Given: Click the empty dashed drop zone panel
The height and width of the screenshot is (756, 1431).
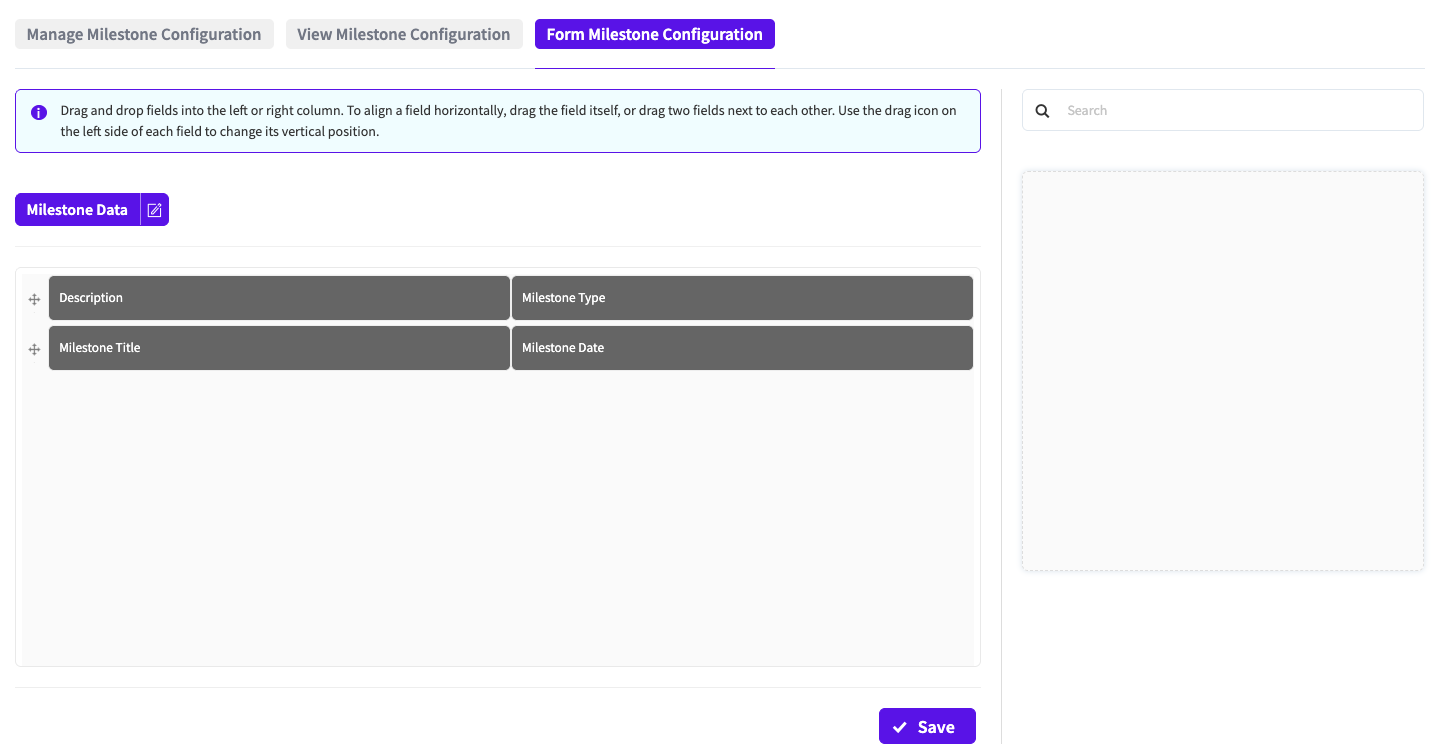Looking at the screenshot, I should [1222, 371].
